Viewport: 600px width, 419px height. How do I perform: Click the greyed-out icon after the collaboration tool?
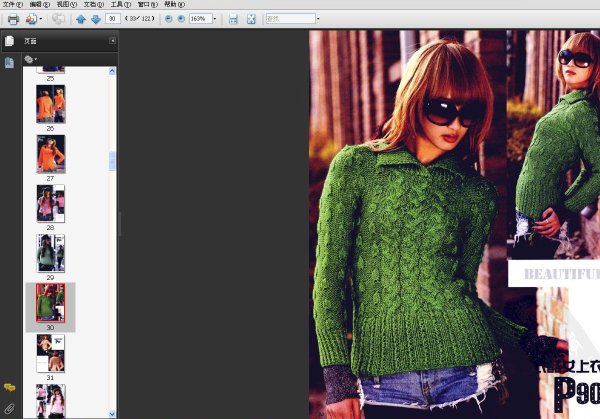tap(58, 19)
